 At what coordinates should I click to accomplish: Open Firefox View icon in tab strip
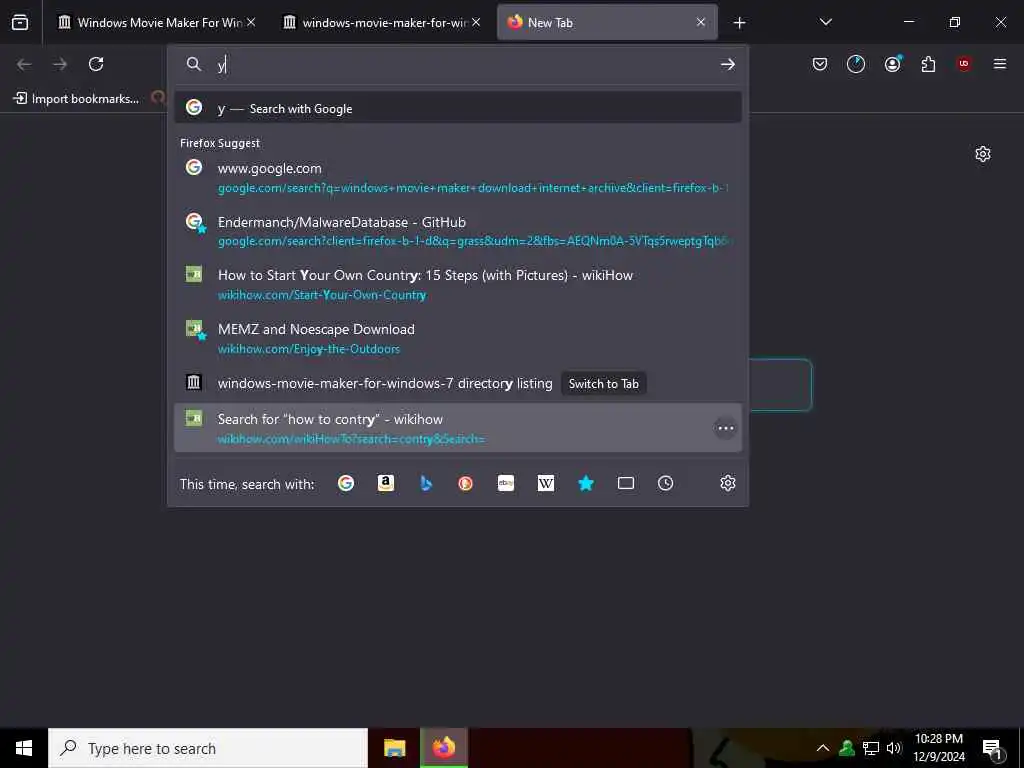pyautogui.click(x=20, y=22)
